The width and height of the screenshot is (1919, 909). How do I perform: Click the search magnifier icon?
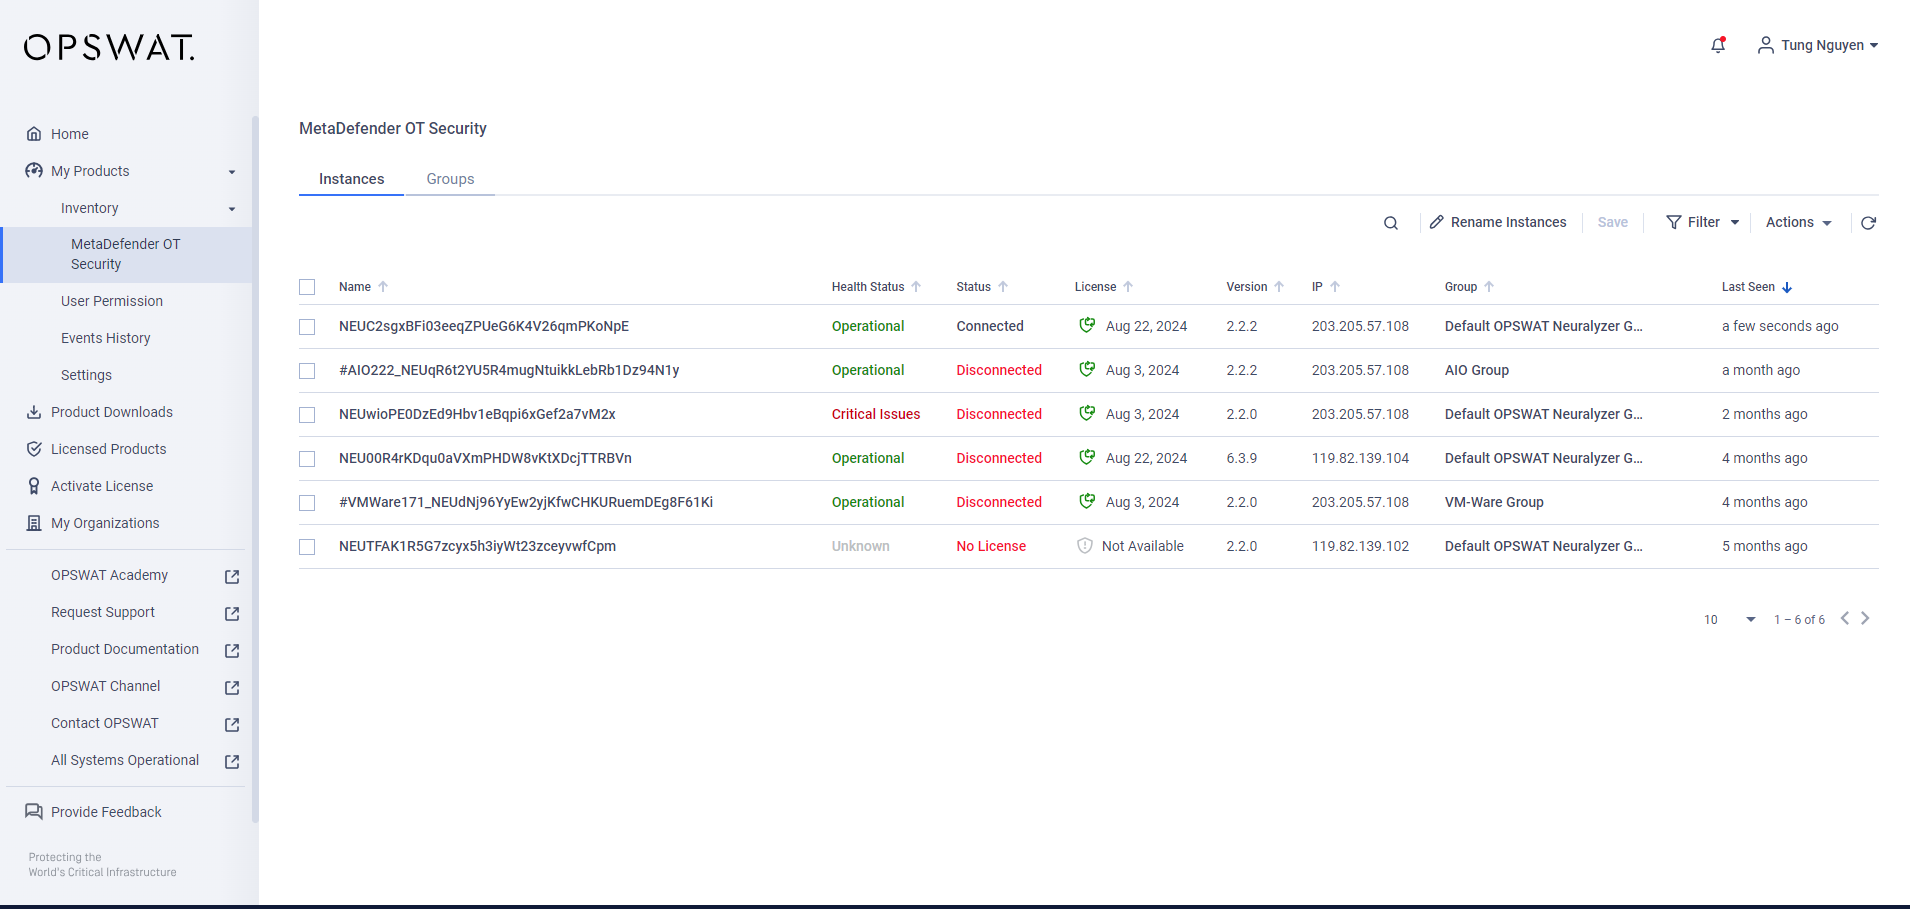(1390, 223)
